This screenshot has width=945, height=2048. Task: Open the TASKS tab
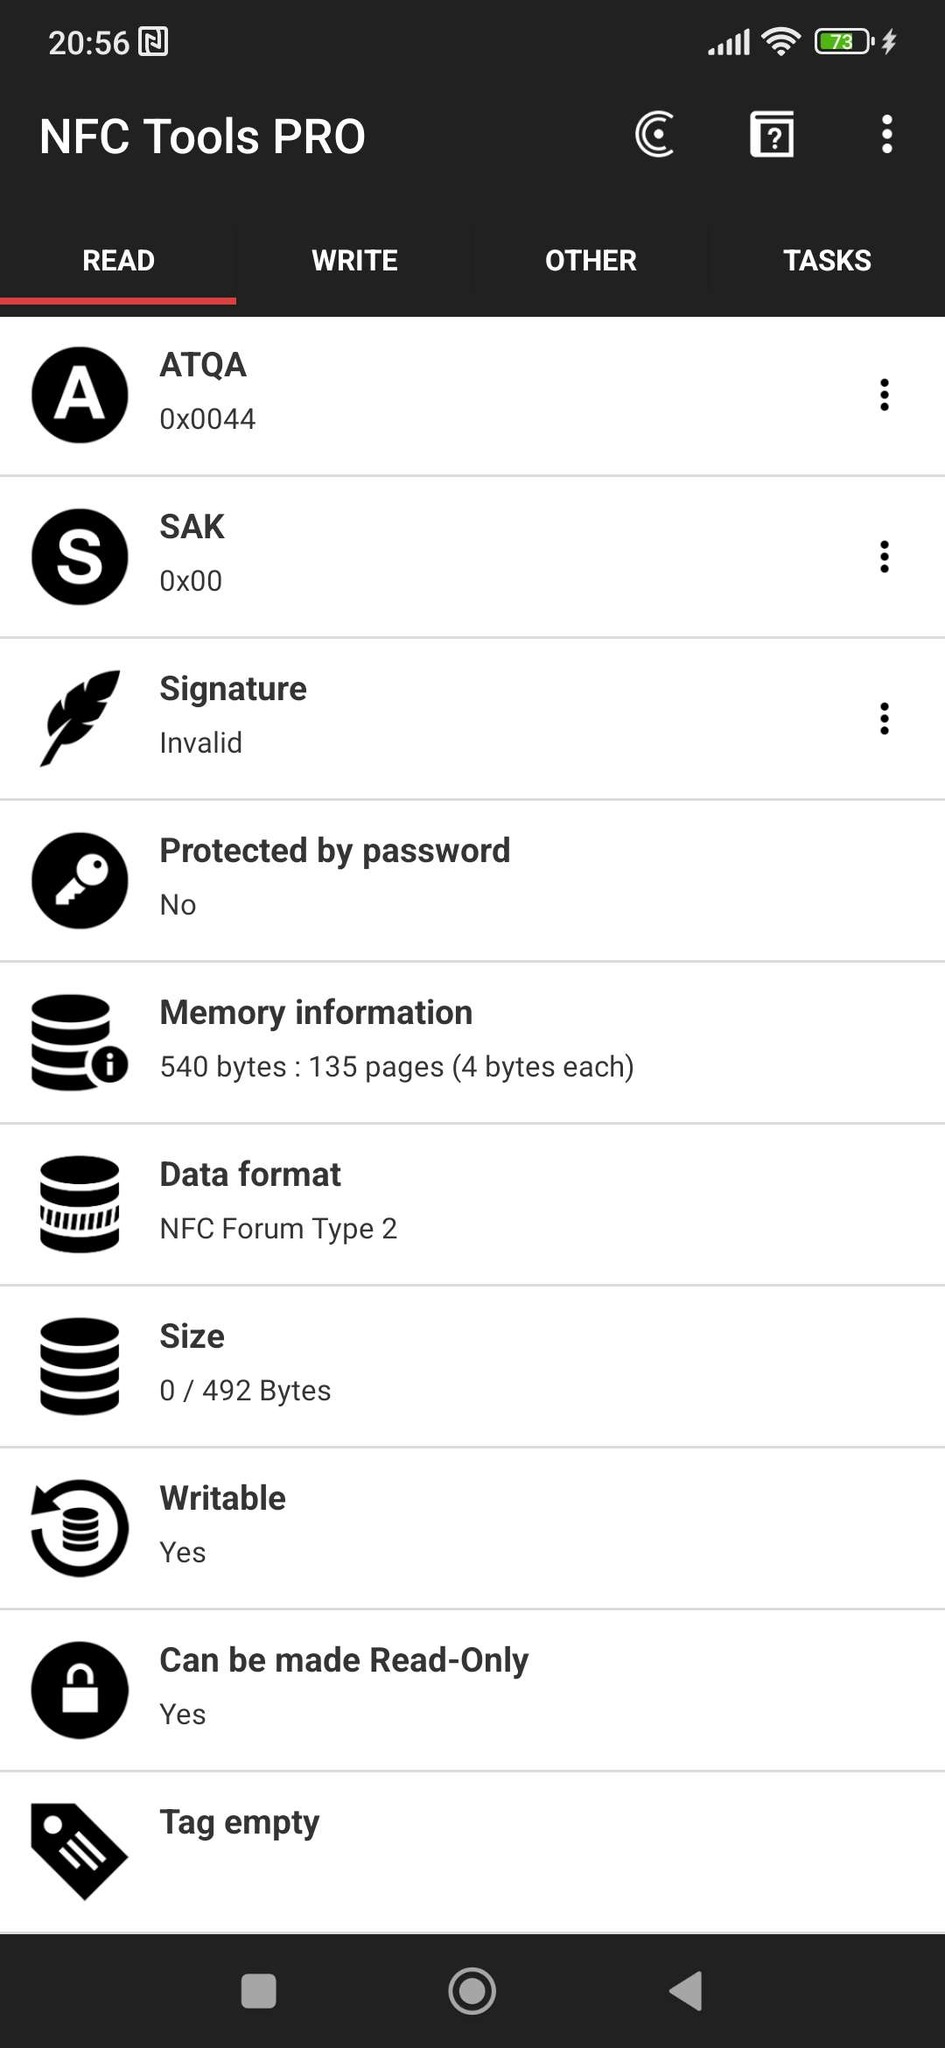[826, 260]
